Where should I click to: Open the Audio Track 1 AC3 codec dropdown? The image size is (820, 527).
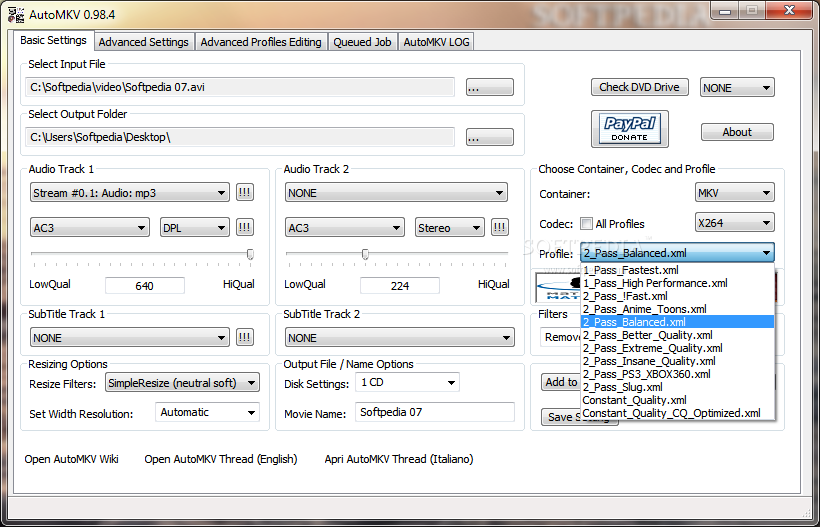(x=89, y=228)
